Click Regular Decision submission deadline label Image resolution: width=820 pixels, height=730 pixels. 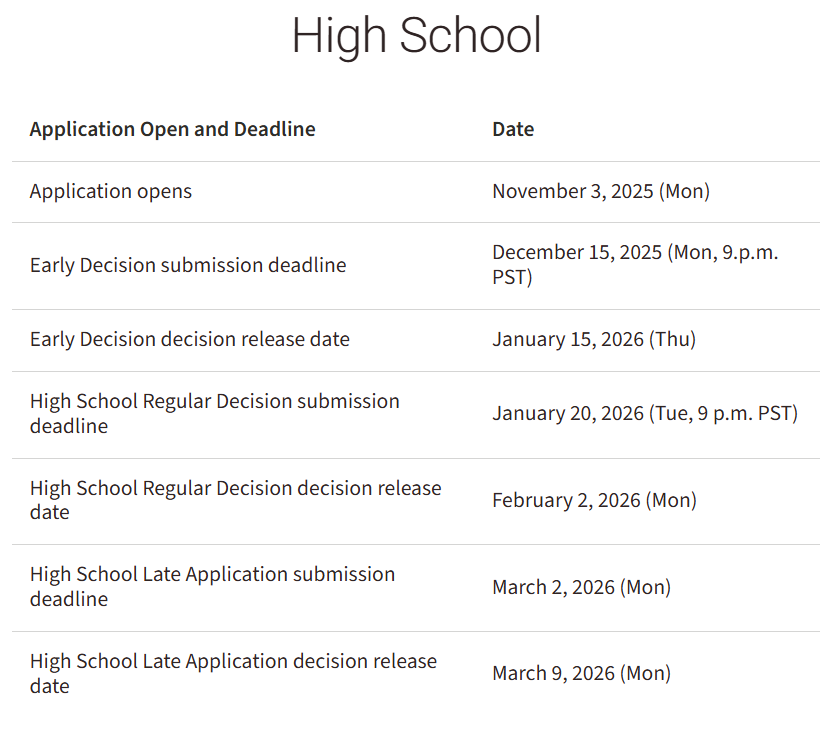[x=214, y=401]
